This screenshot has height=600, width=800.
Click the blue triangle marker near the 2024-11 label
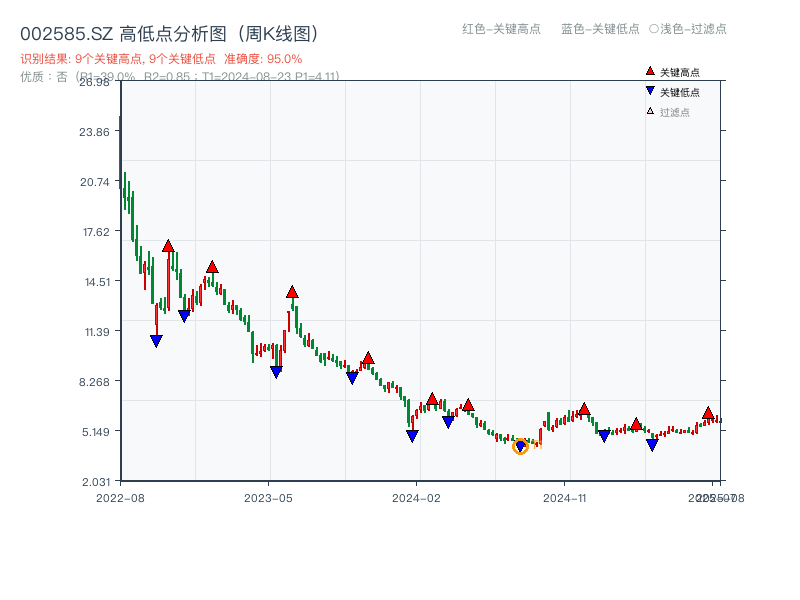click(602, 435)
